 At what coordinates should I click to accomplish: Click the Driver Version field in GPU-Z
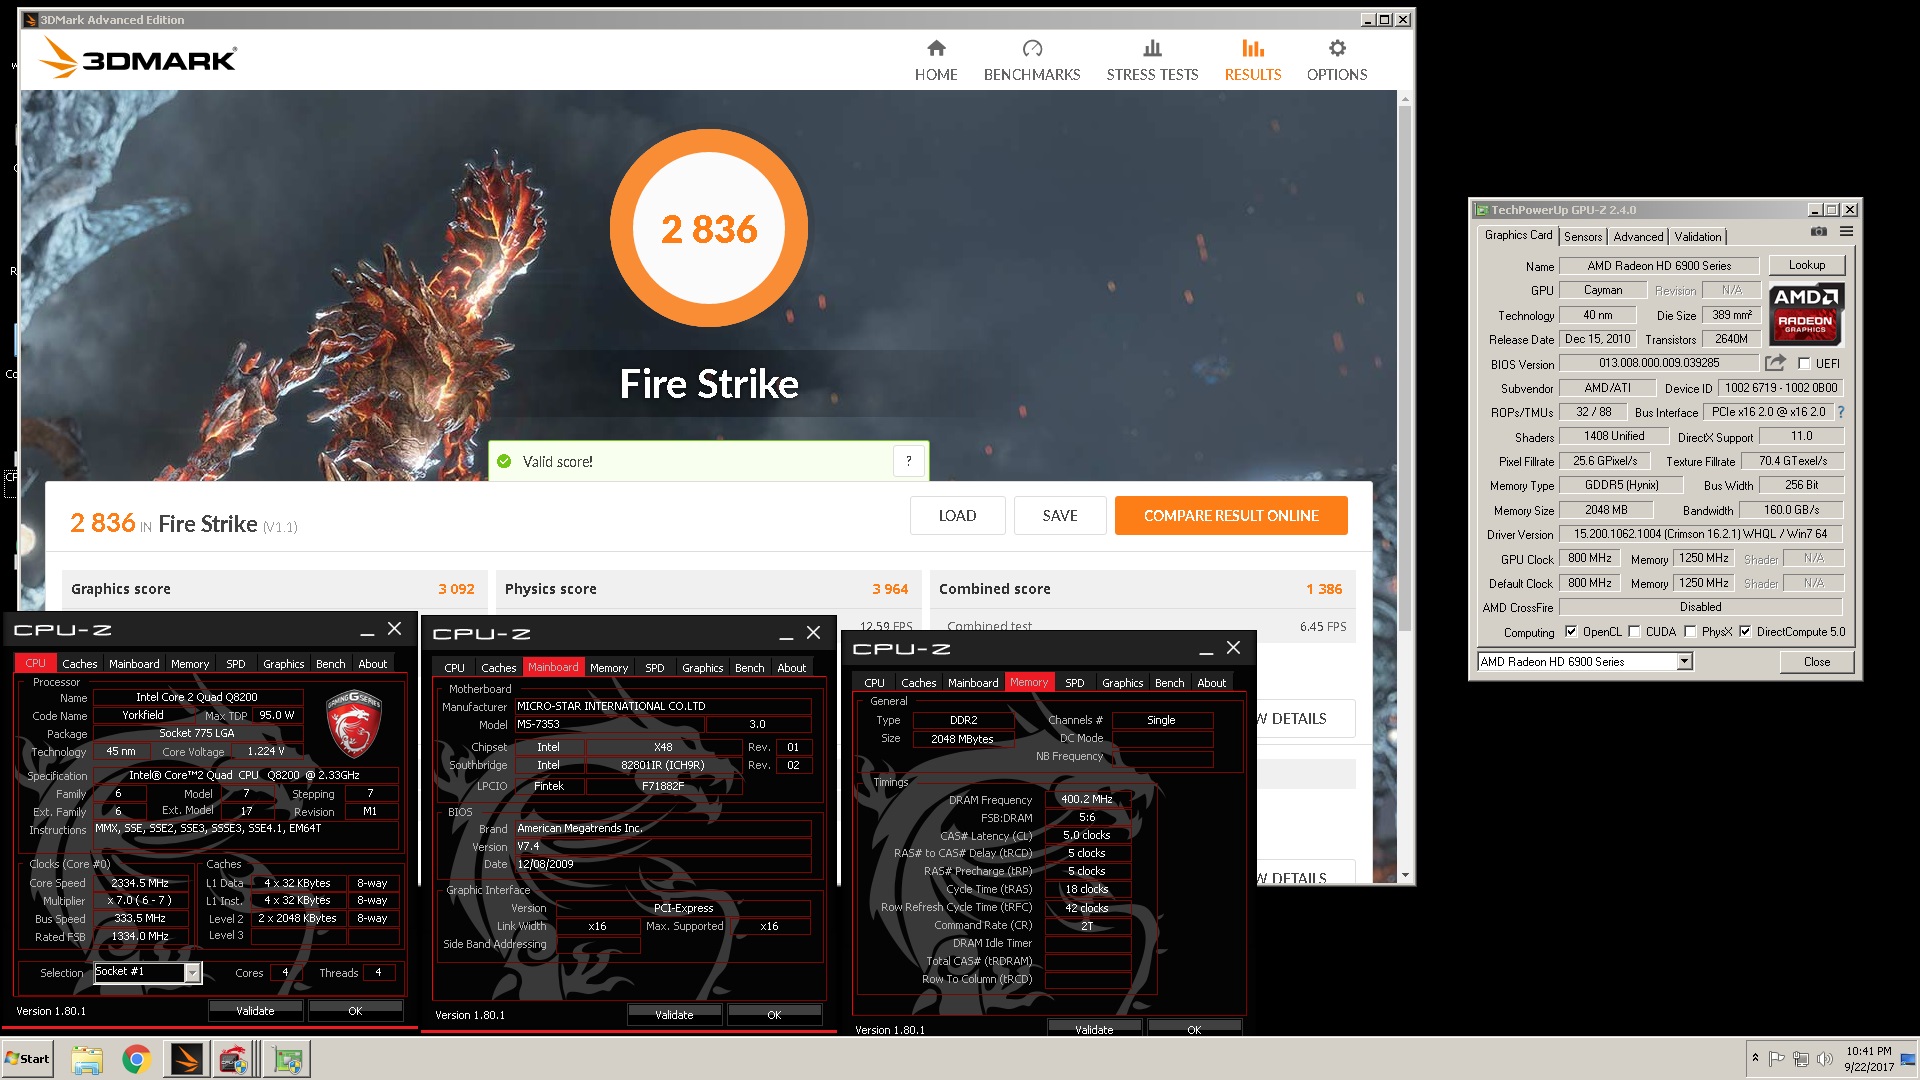[x=1700, y=534]
